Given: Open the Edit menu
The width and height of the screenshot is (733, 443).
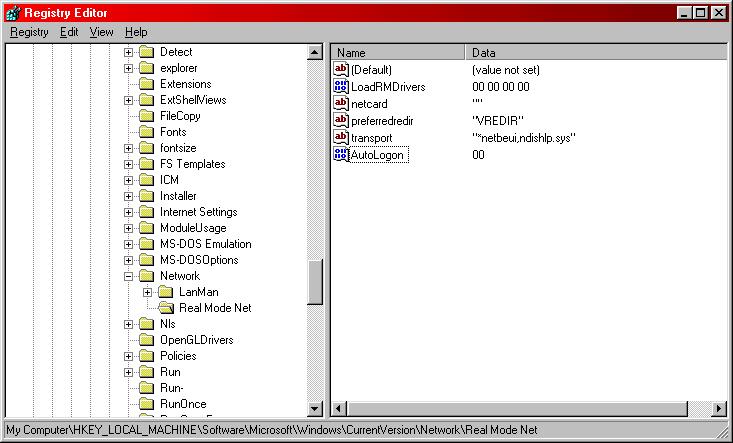Looking at the screenshot, I should [69, 32].
